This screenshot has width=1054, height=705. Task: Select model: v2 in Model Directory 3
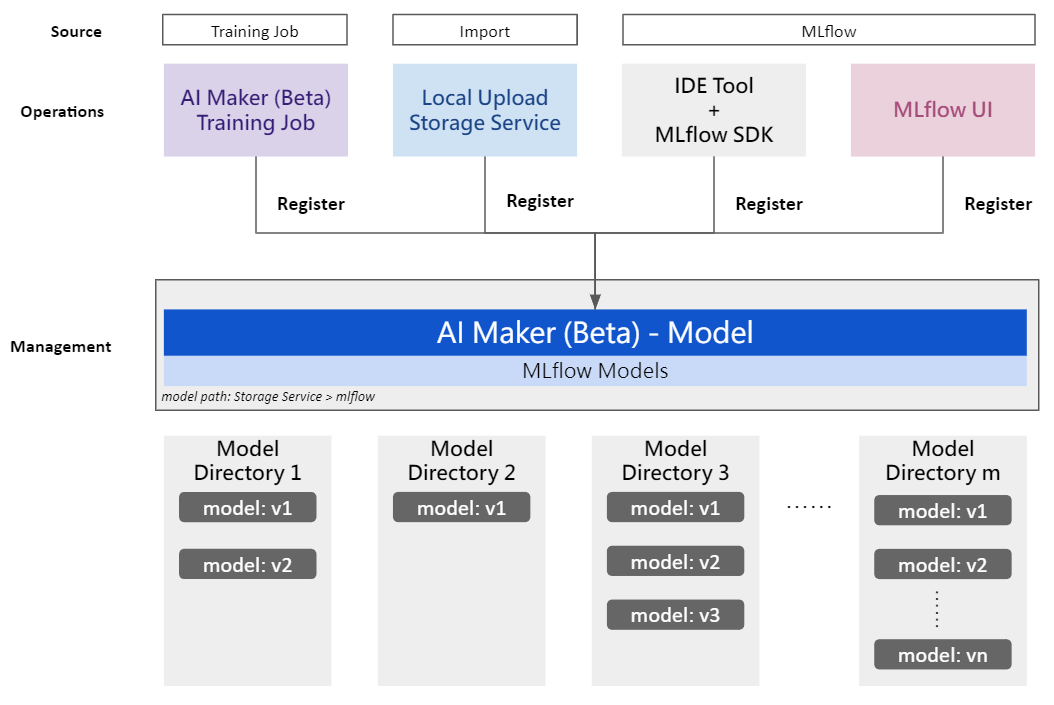tap(676, 561)
